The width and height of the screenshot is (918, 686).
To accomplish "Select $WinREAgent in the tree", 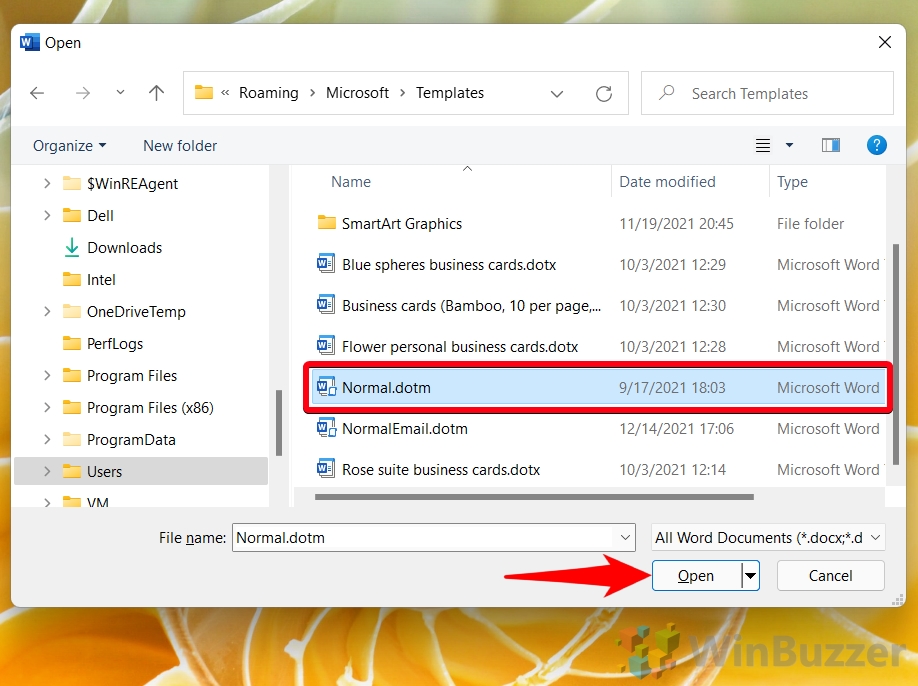I will [132, 184].
